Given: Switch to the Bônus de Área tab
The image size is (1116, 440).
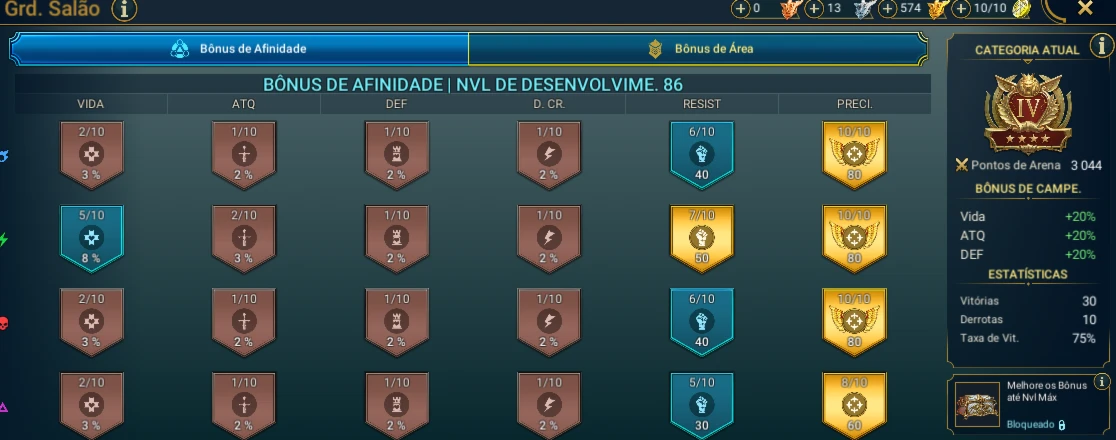Looking at the screenshot, I should coord(698,48).
